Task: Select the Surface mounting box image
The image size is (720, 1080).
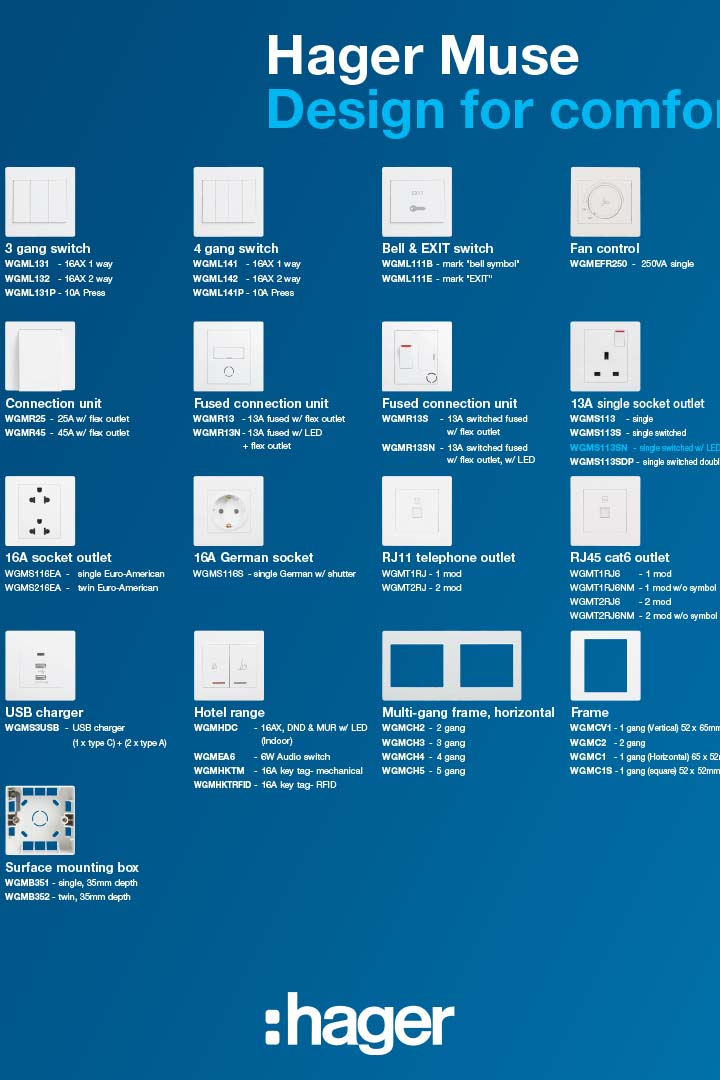Action: pyautogui.click(x=40, y=820)
